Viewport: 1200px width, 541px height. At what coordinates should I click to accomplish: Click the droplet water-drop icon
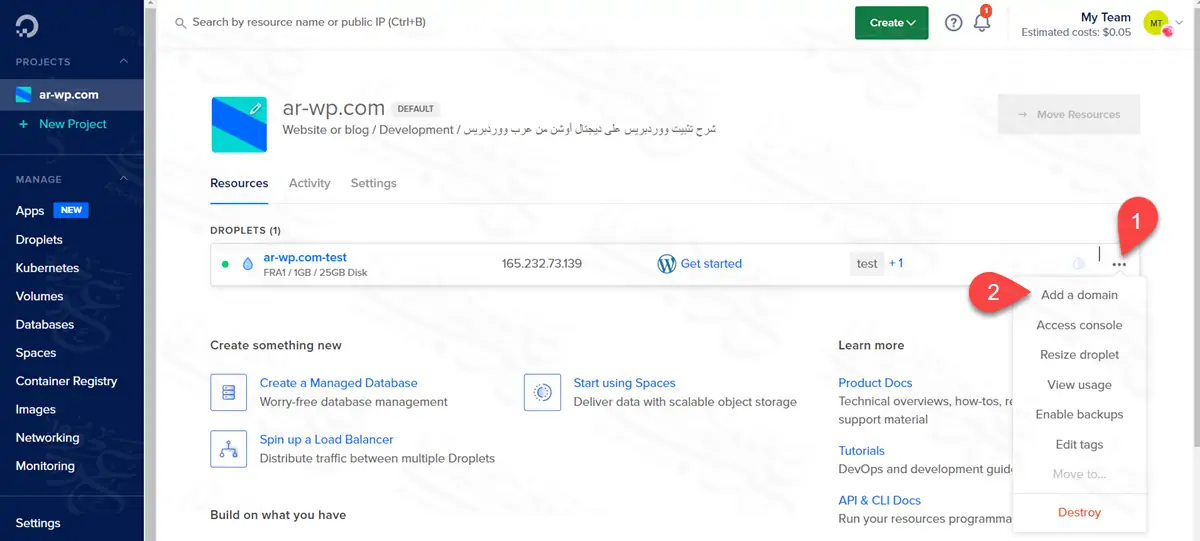pos(248,265)
